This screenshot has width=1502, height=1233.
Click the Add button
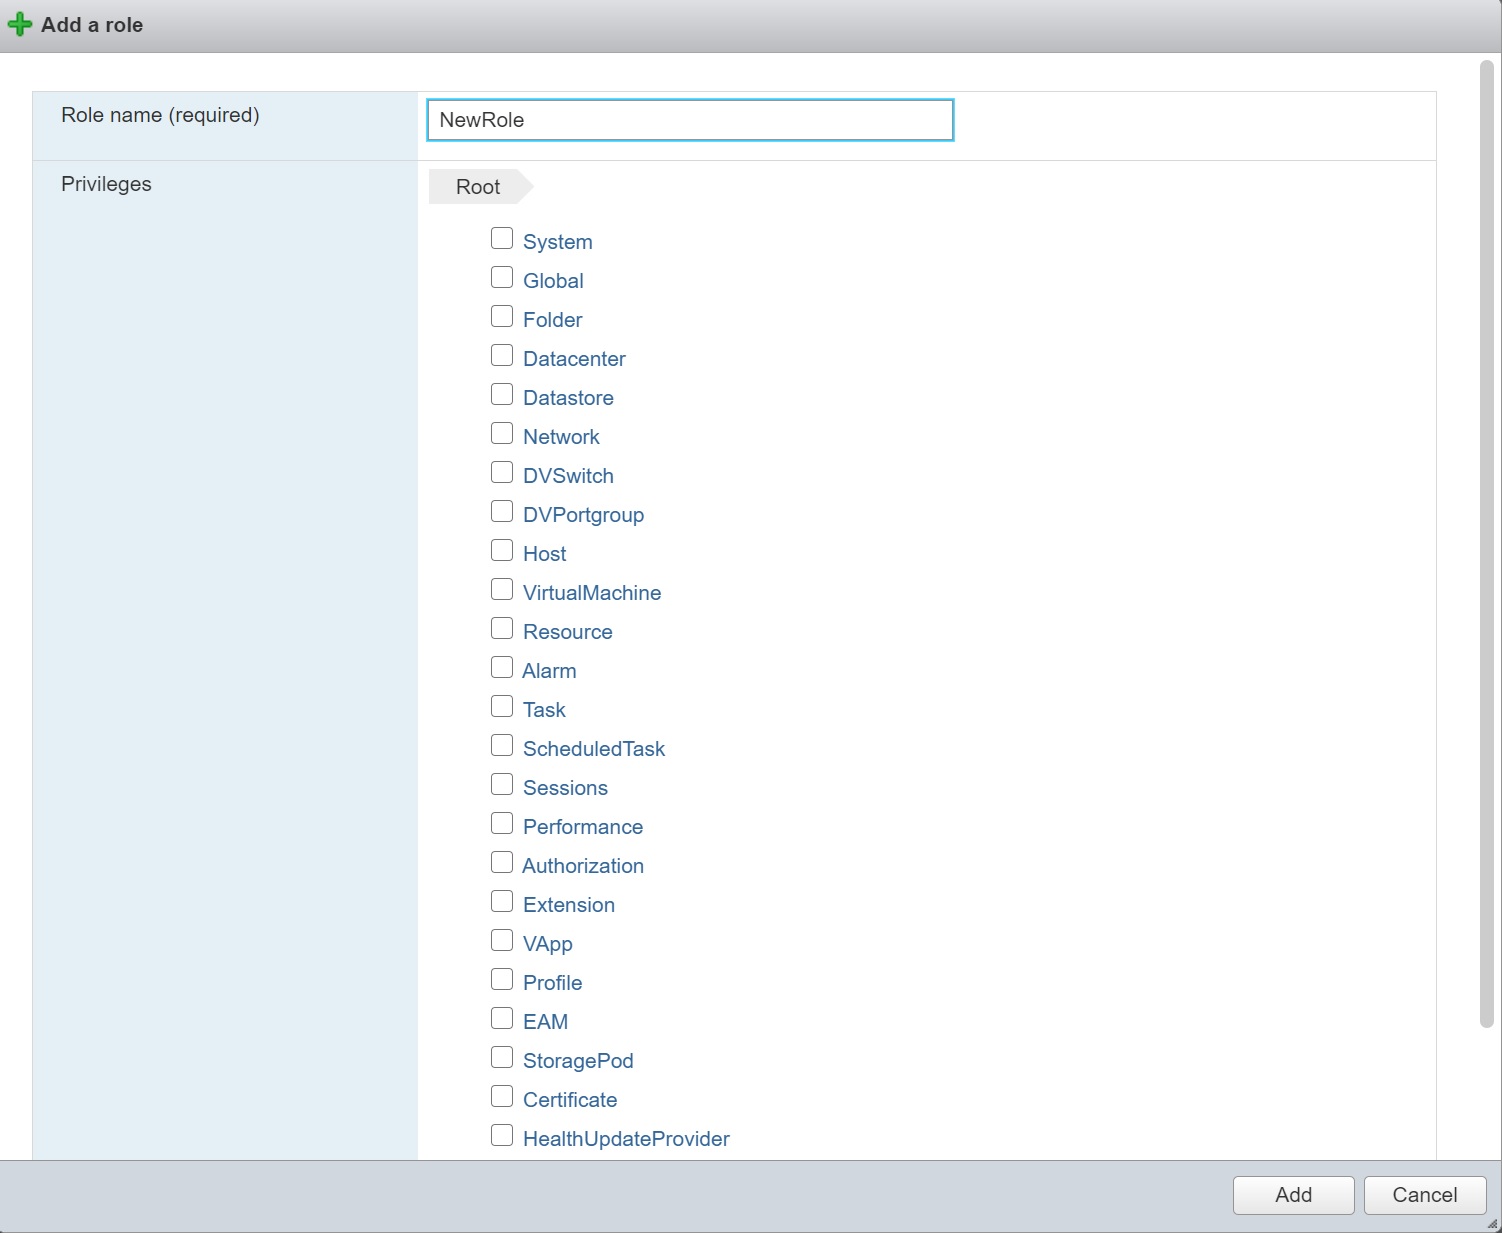(1293, 1195)
